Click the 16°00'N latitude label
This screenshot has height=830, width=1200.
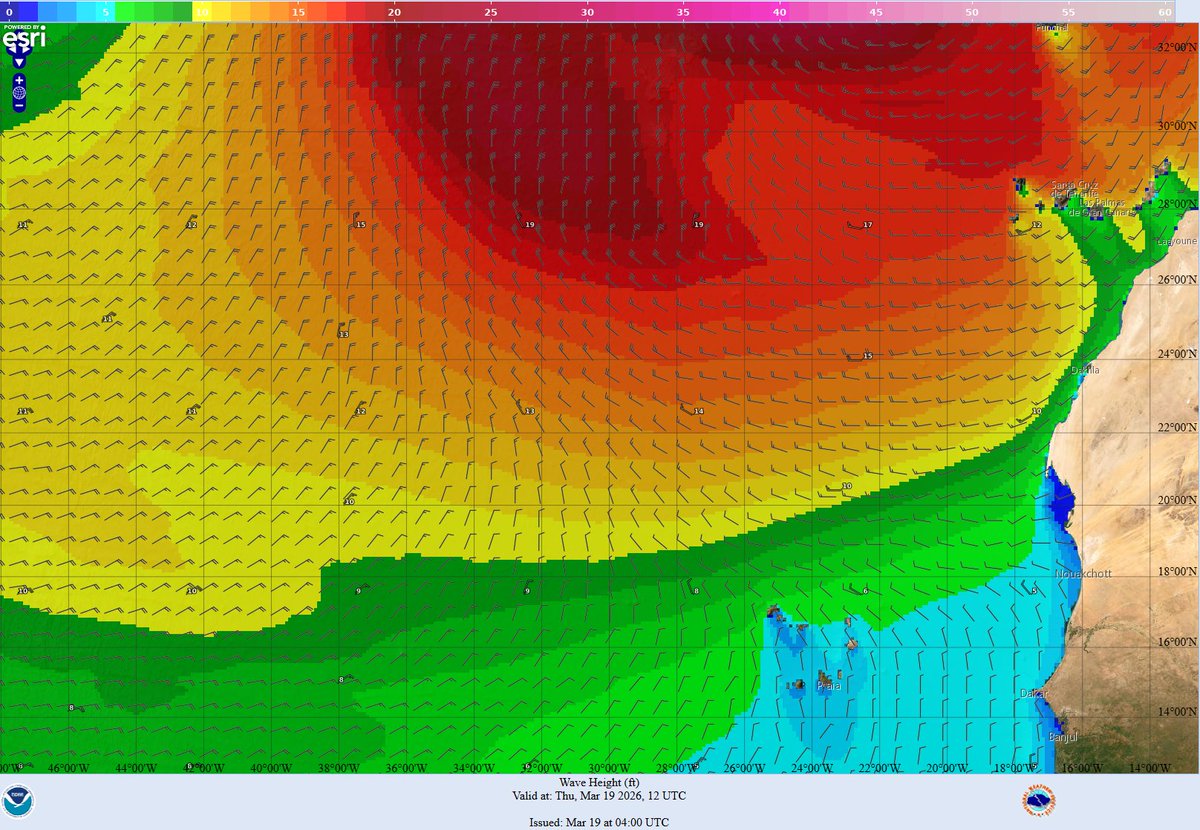[x=1178, y=642]
